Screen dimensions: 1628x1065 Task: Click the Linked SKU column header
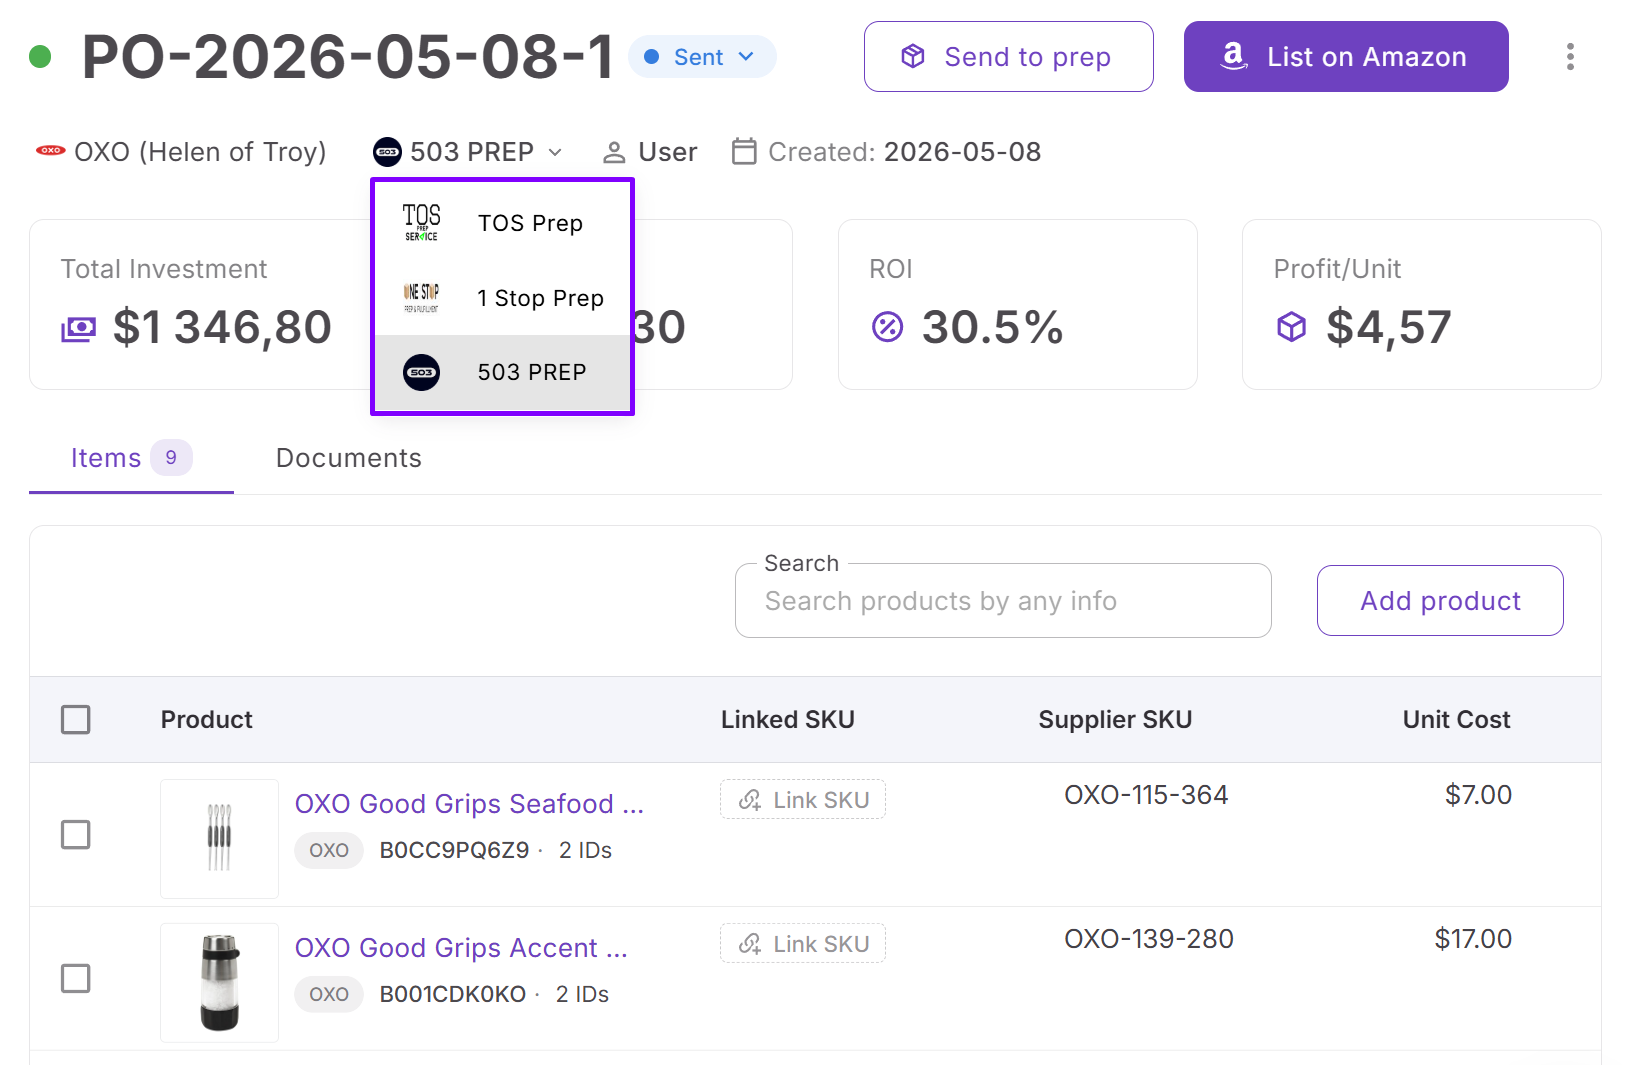tap(788, 719)
